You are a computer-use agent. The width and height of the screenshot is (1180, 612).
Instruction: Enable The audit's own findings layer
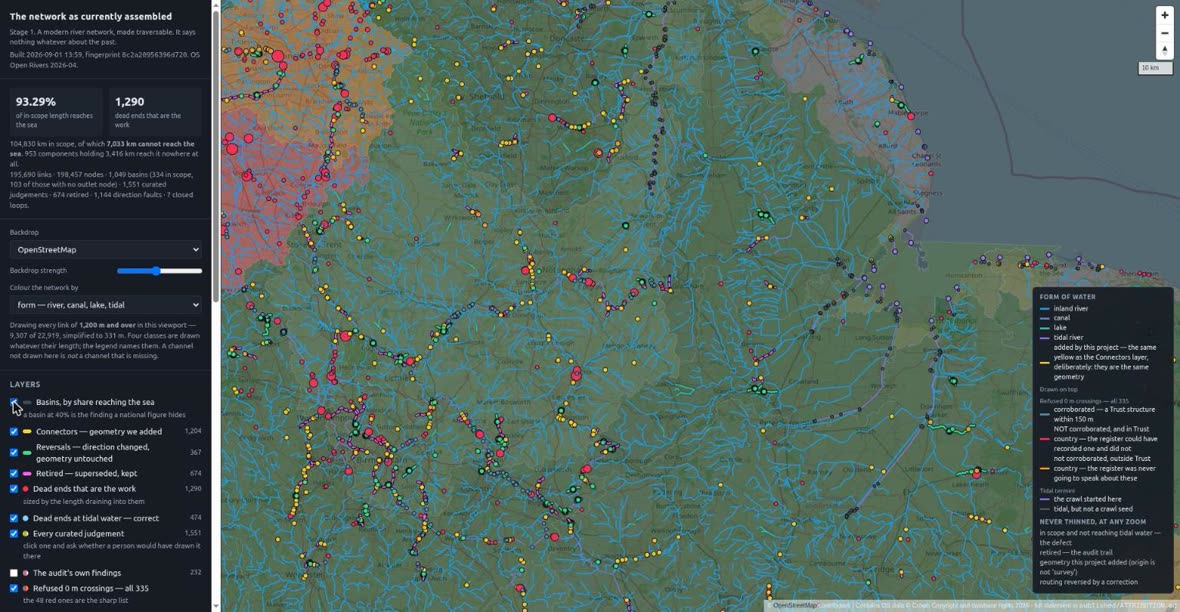(x=14, y=573)
